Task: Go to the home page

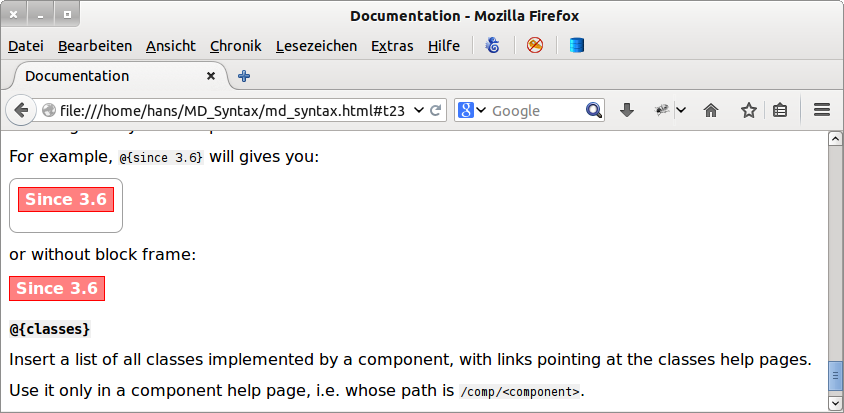Action: coord(711,110)
